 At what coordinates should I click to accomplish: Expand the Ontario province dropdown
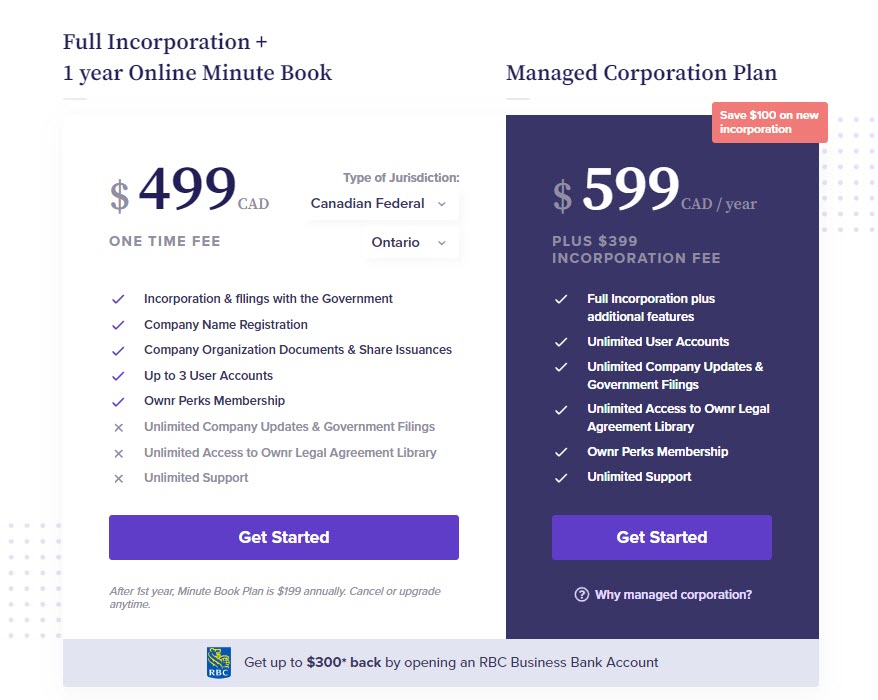tap(410, 243)
